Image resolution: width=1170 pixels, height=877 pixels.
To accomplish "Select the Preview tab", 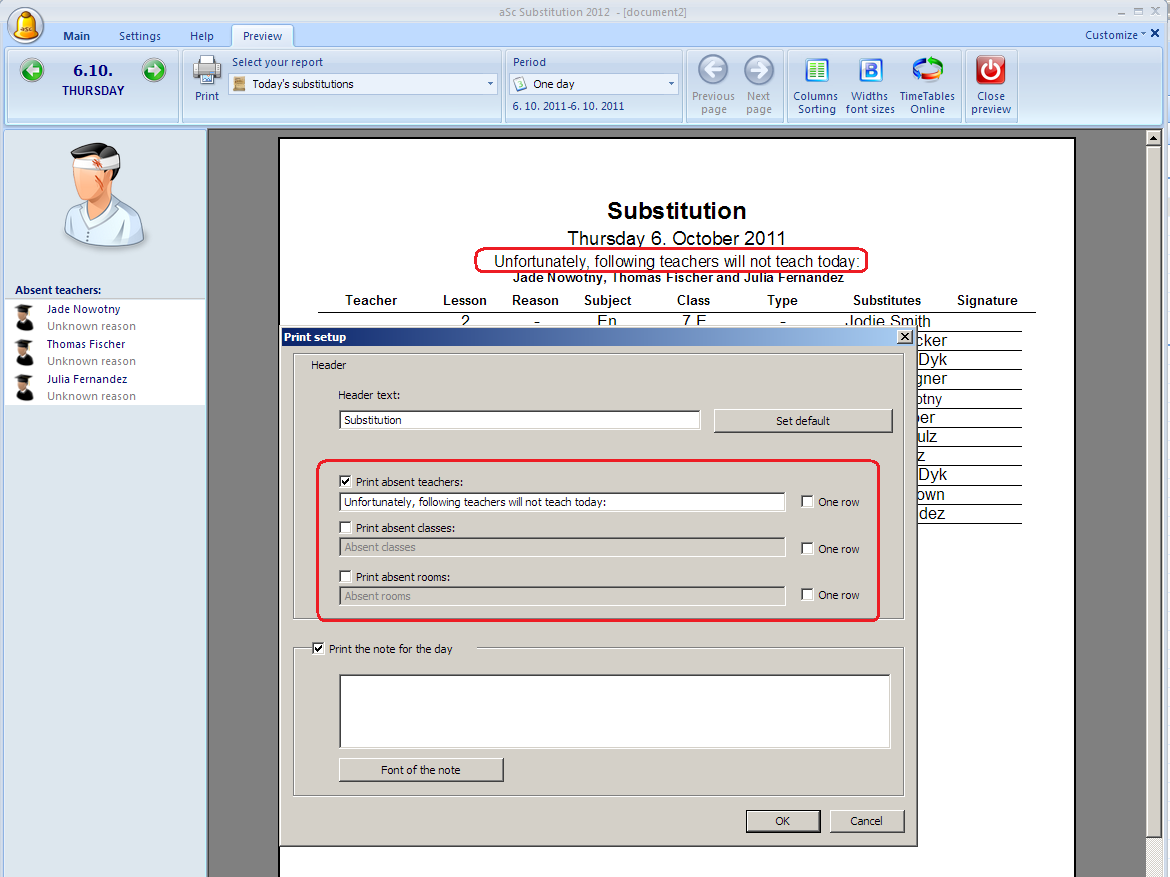I will tap(262, 36).
